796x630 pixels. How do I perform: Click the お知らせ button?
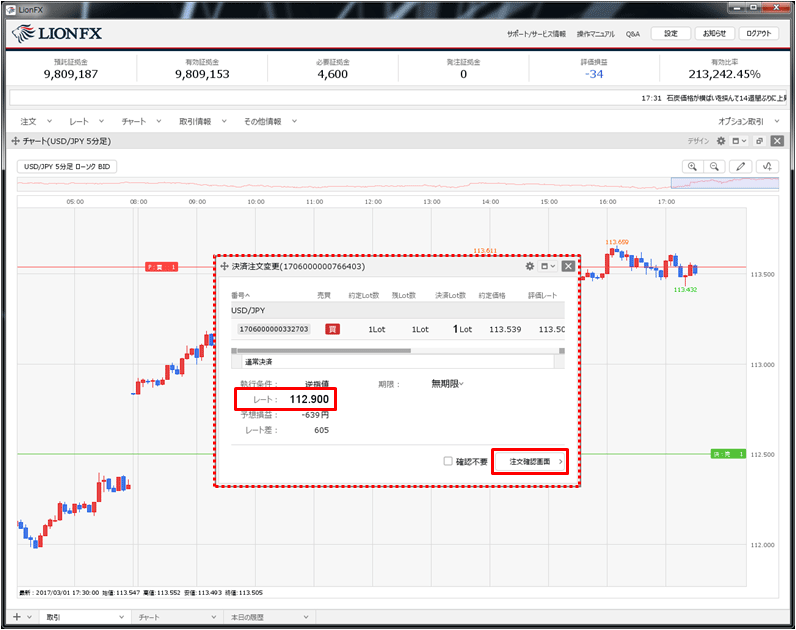[714, 34]
